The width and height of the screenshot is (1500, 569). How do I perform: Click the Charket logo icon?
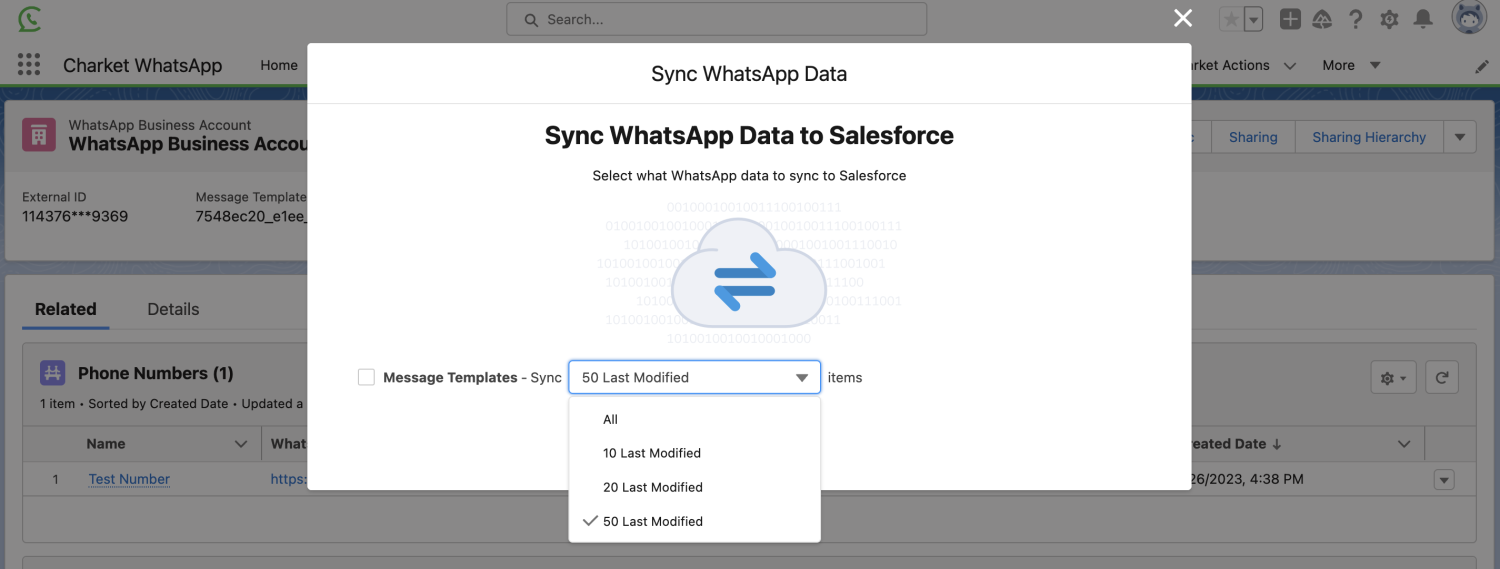point(29,19)
